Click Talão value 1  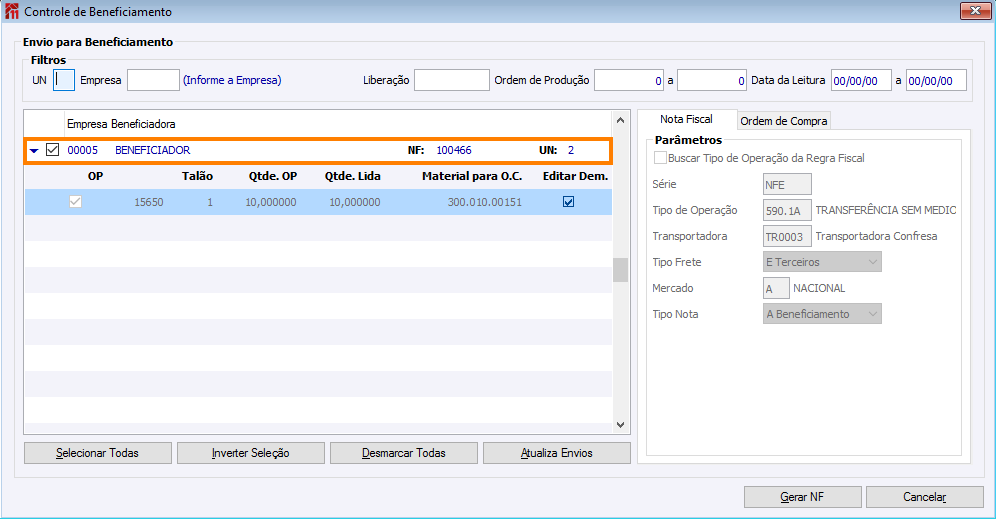[x=210, y=202]
